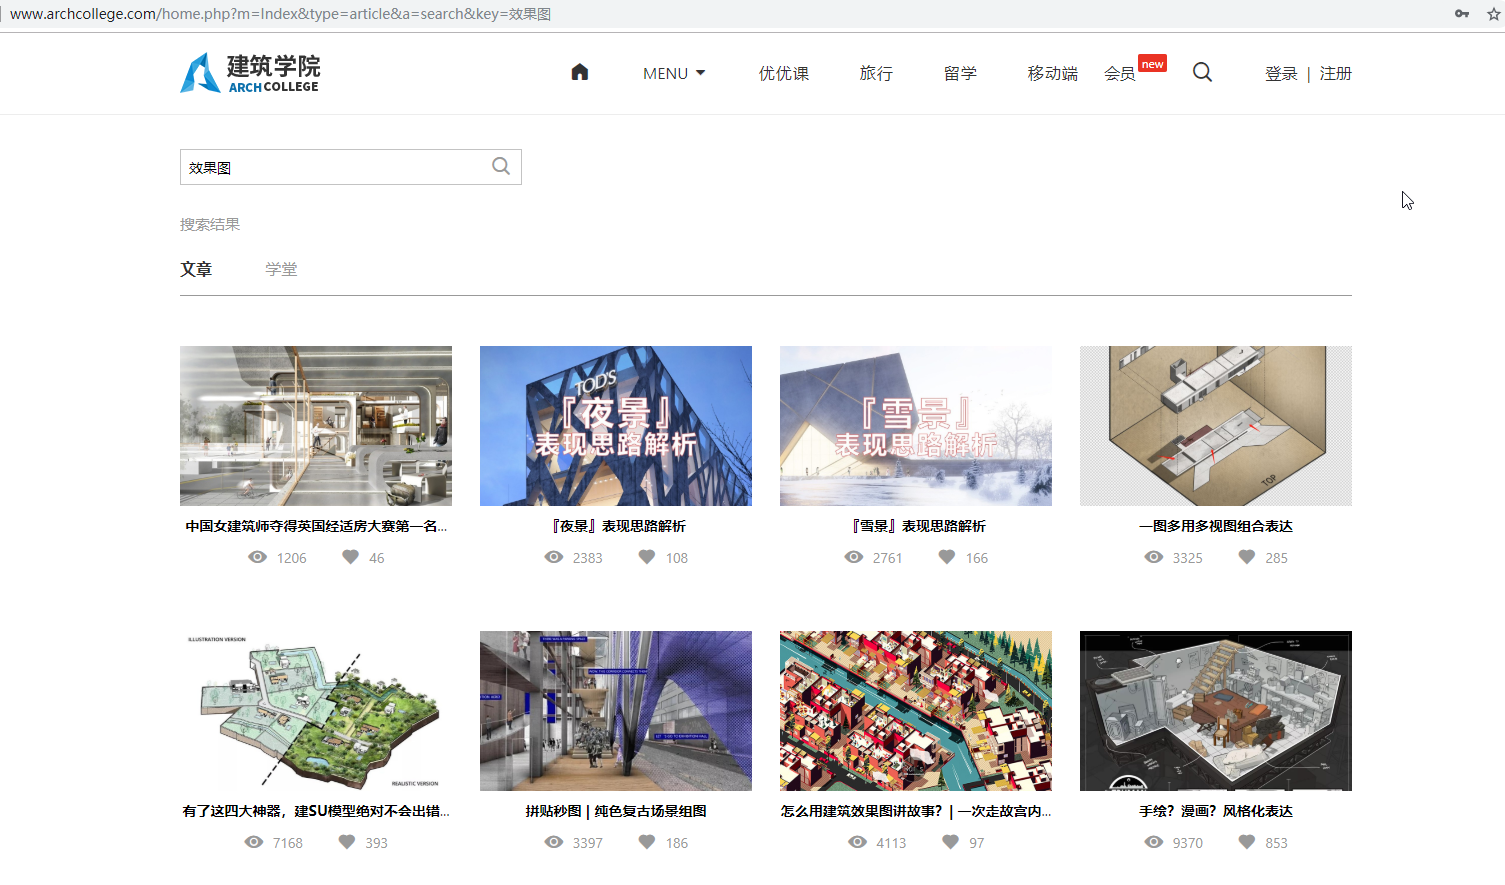
Task: Open the 会员 menu item
Action: [1120, 73]
